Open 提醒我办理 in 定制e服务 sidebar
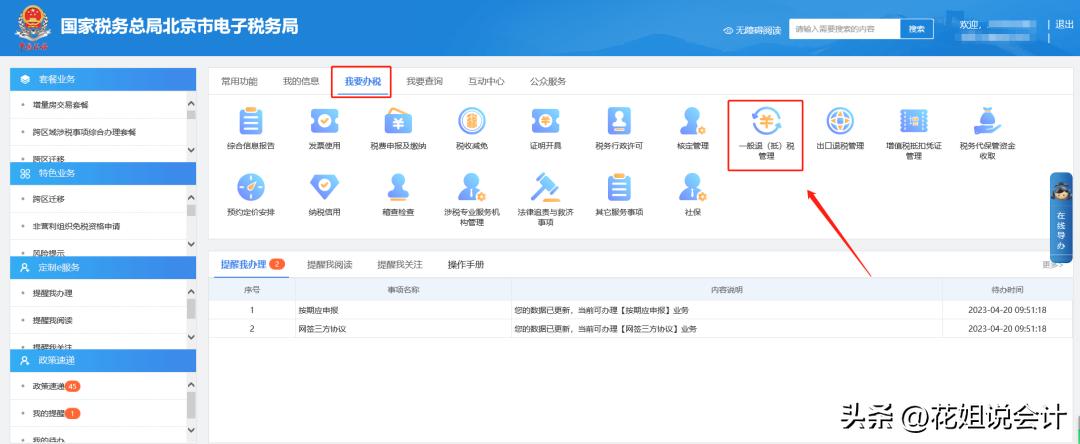The width and height of the screenshot is (1080, 444). [x=52, y=293]
